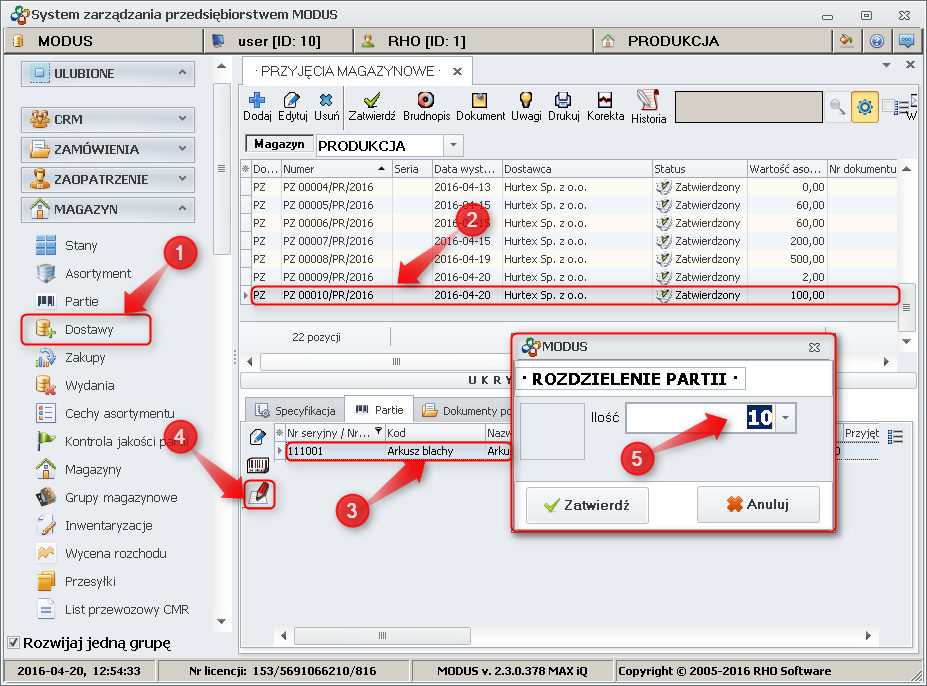The image size is (927, 686).
Task: Click the bottom horizontal scrollbar thumb
Action: (383, 636)
